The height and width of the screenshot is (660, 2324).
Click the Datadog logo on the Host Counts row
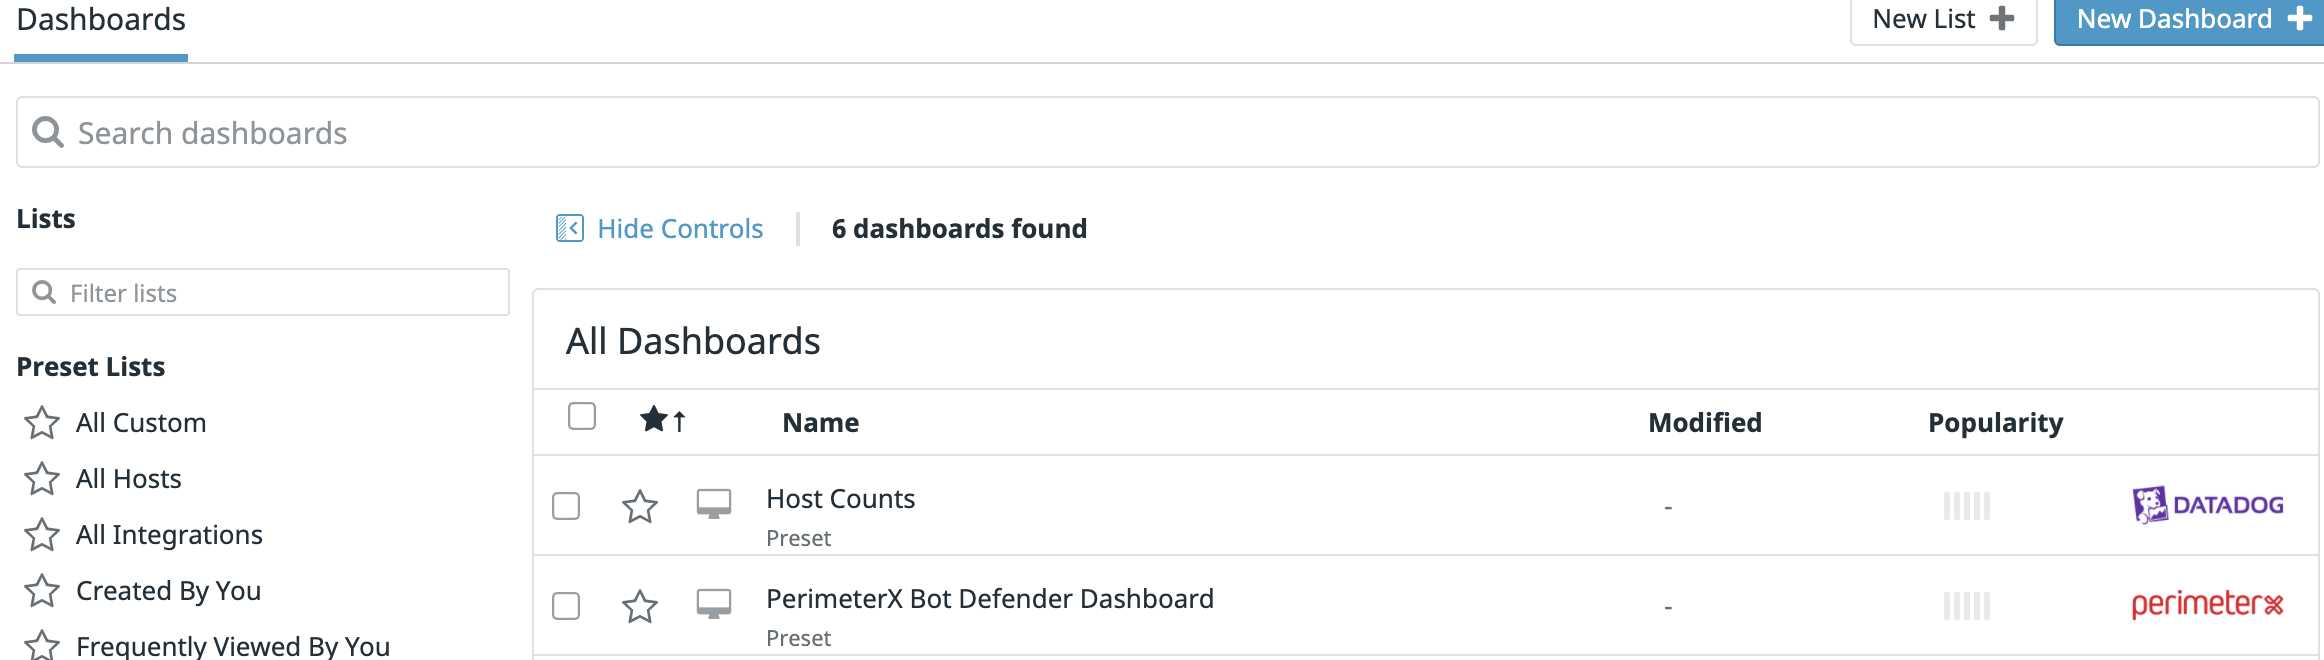point(2206,504)
